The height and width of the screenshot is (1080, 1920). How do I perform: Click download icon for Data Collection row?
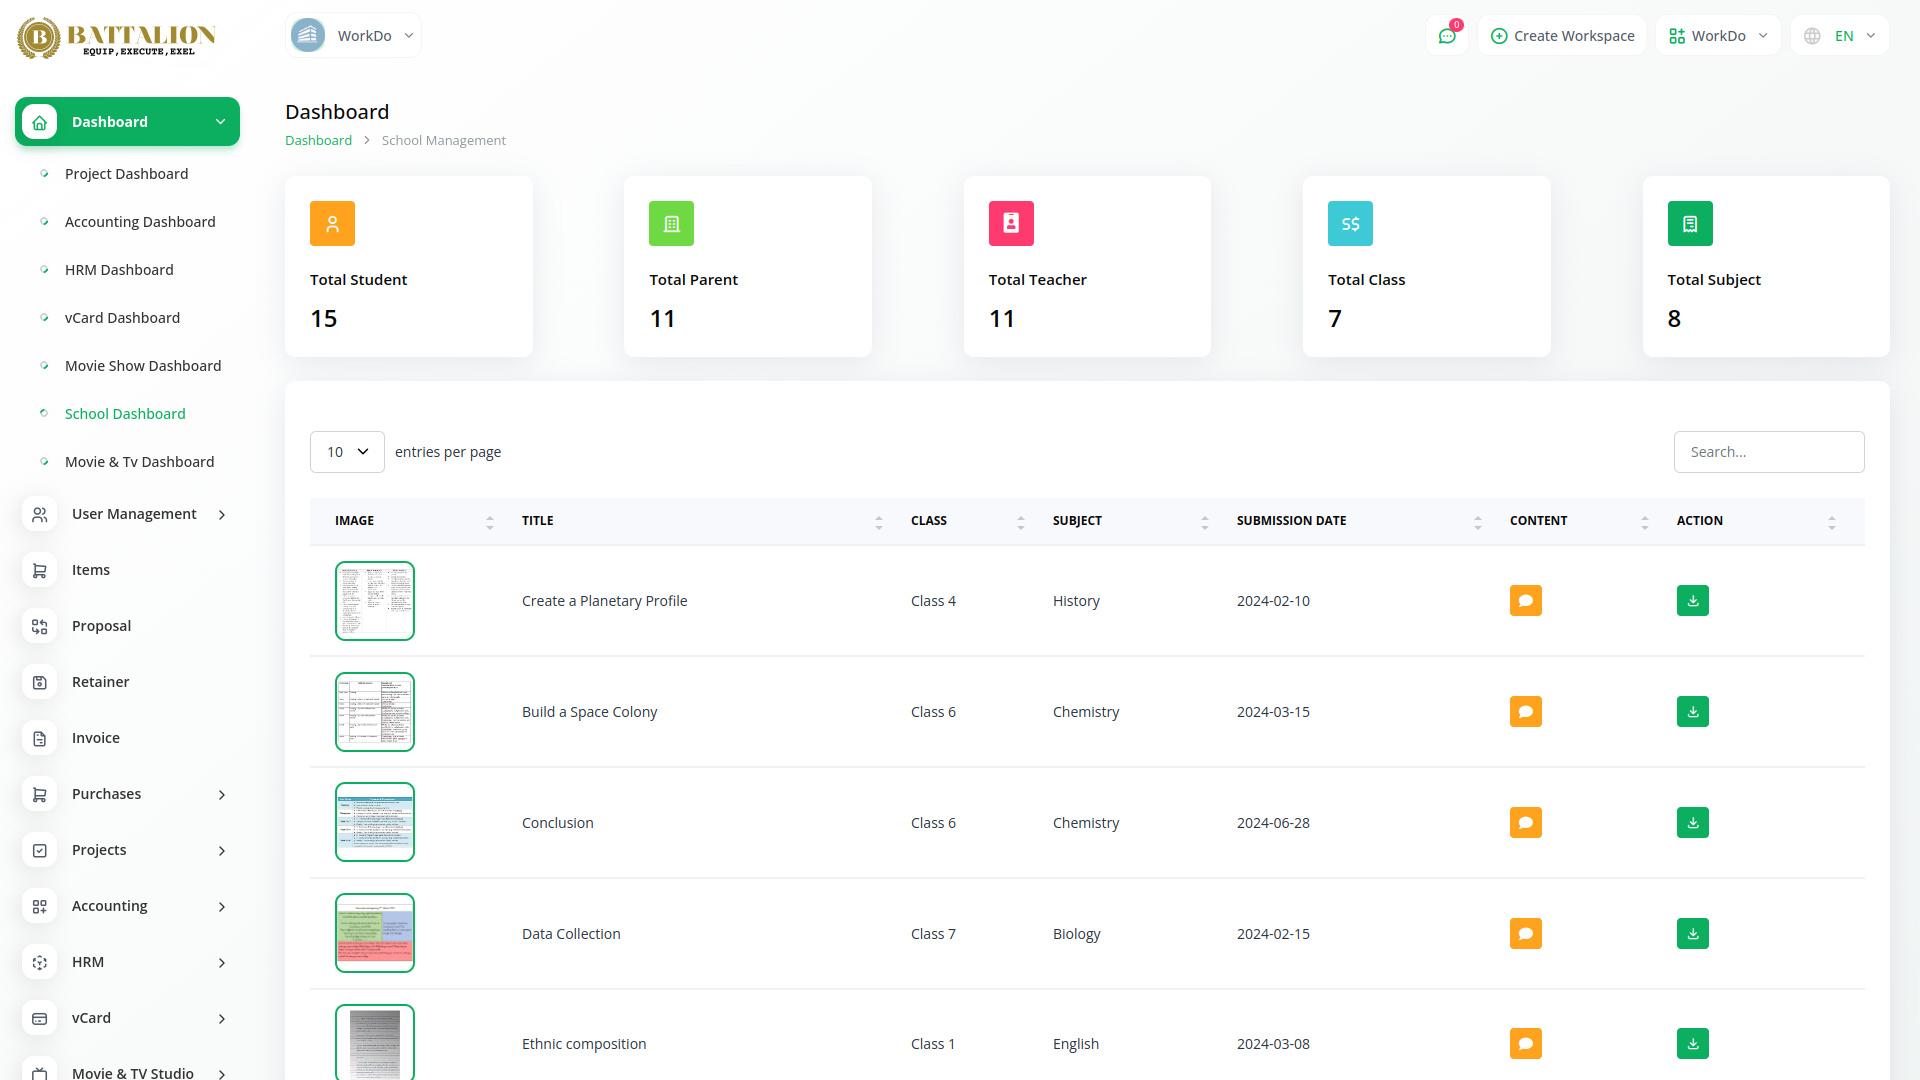(x=1692, y=934)
